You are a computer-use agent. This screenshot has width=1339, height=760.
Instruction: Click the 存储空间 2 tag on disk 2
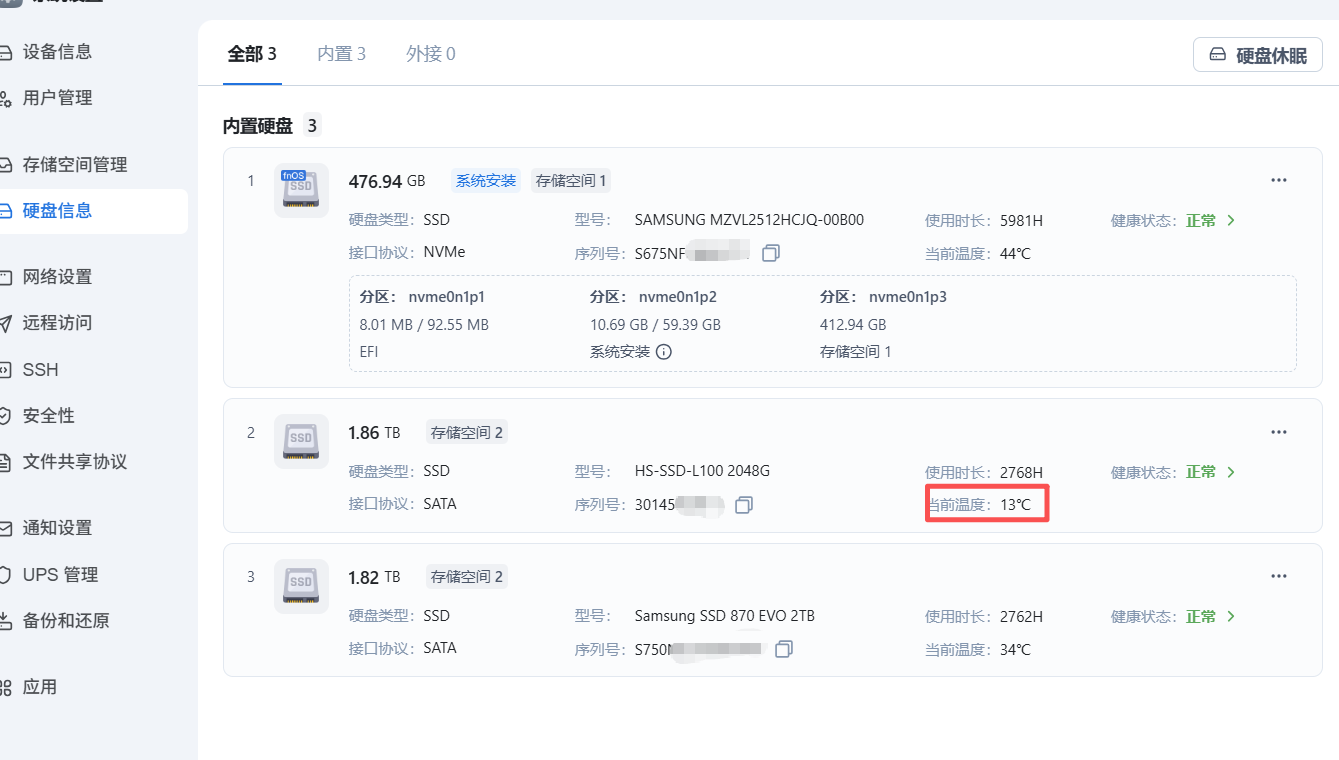467,433
